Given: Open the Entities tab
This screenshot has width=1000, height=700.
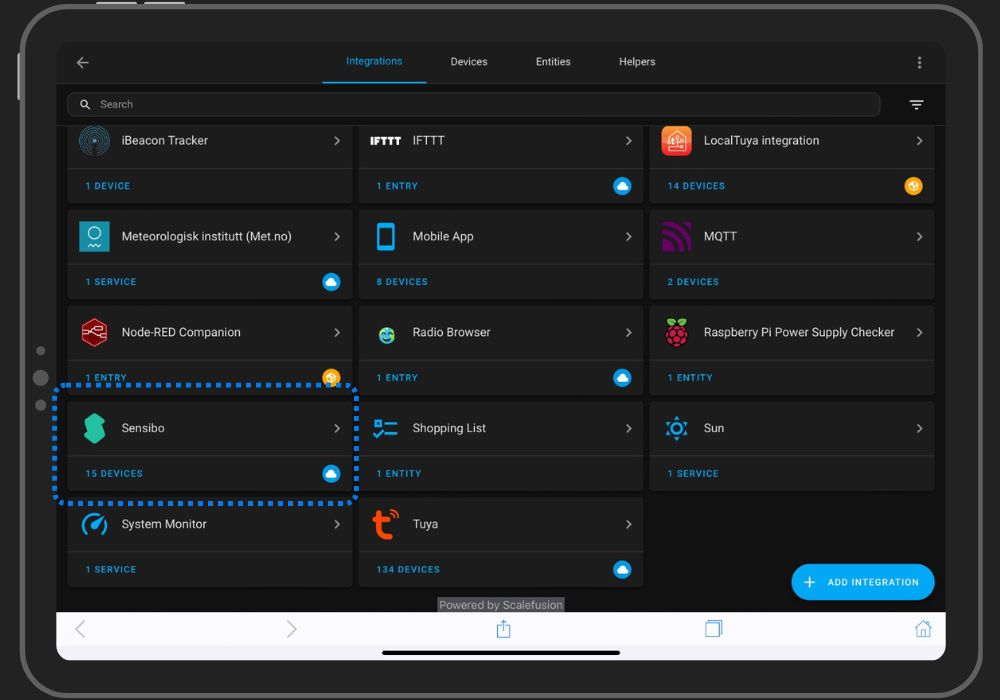Looking at the screenshot, I should [x=553, y=61].
